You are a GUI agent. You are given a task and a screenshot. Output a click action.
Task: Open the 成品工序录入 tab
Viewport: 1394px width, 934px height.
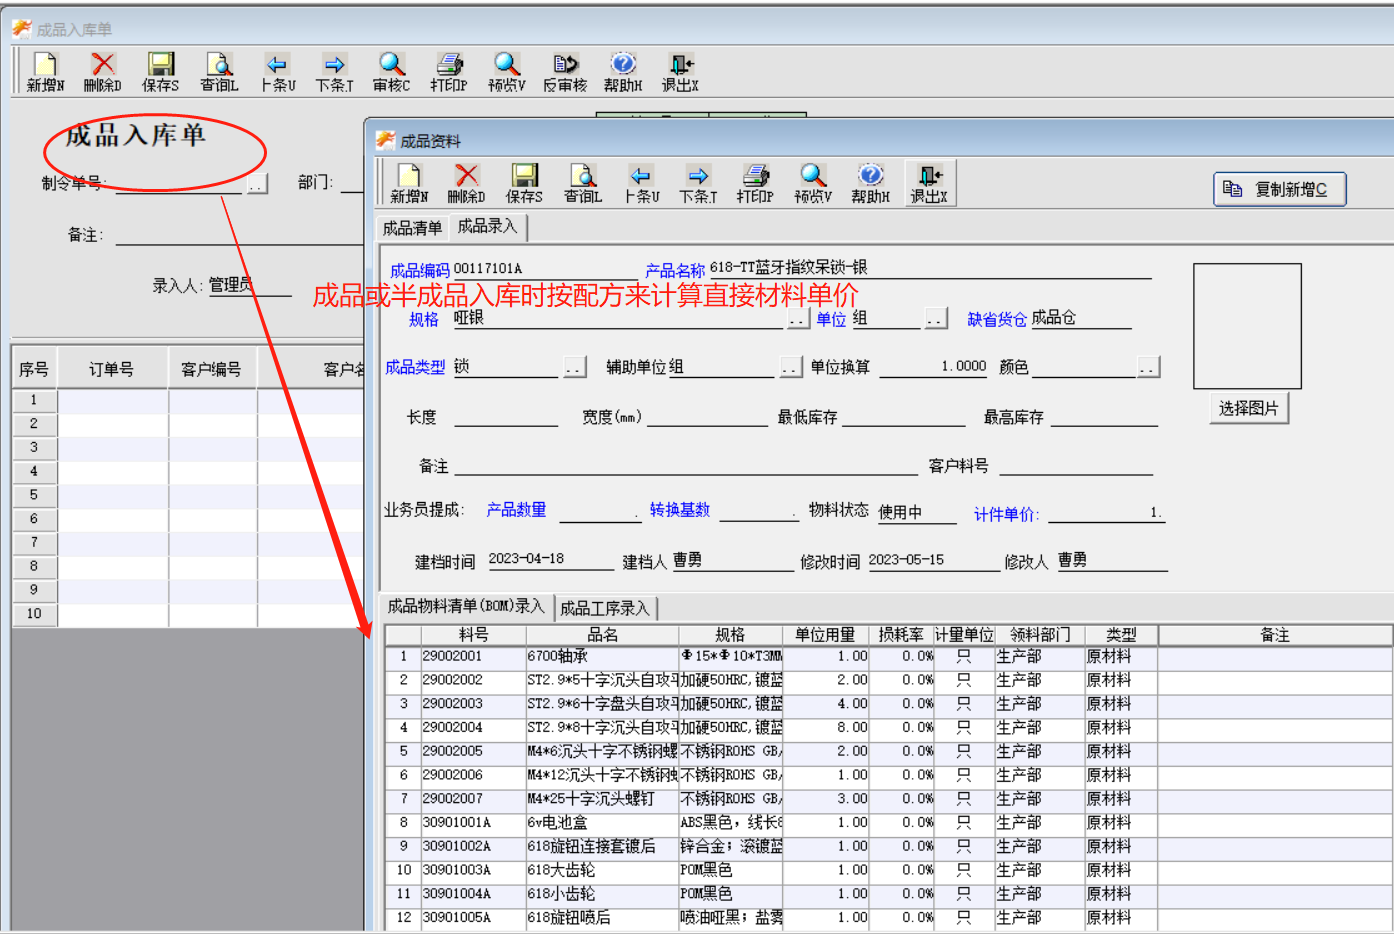click(604, 608)
